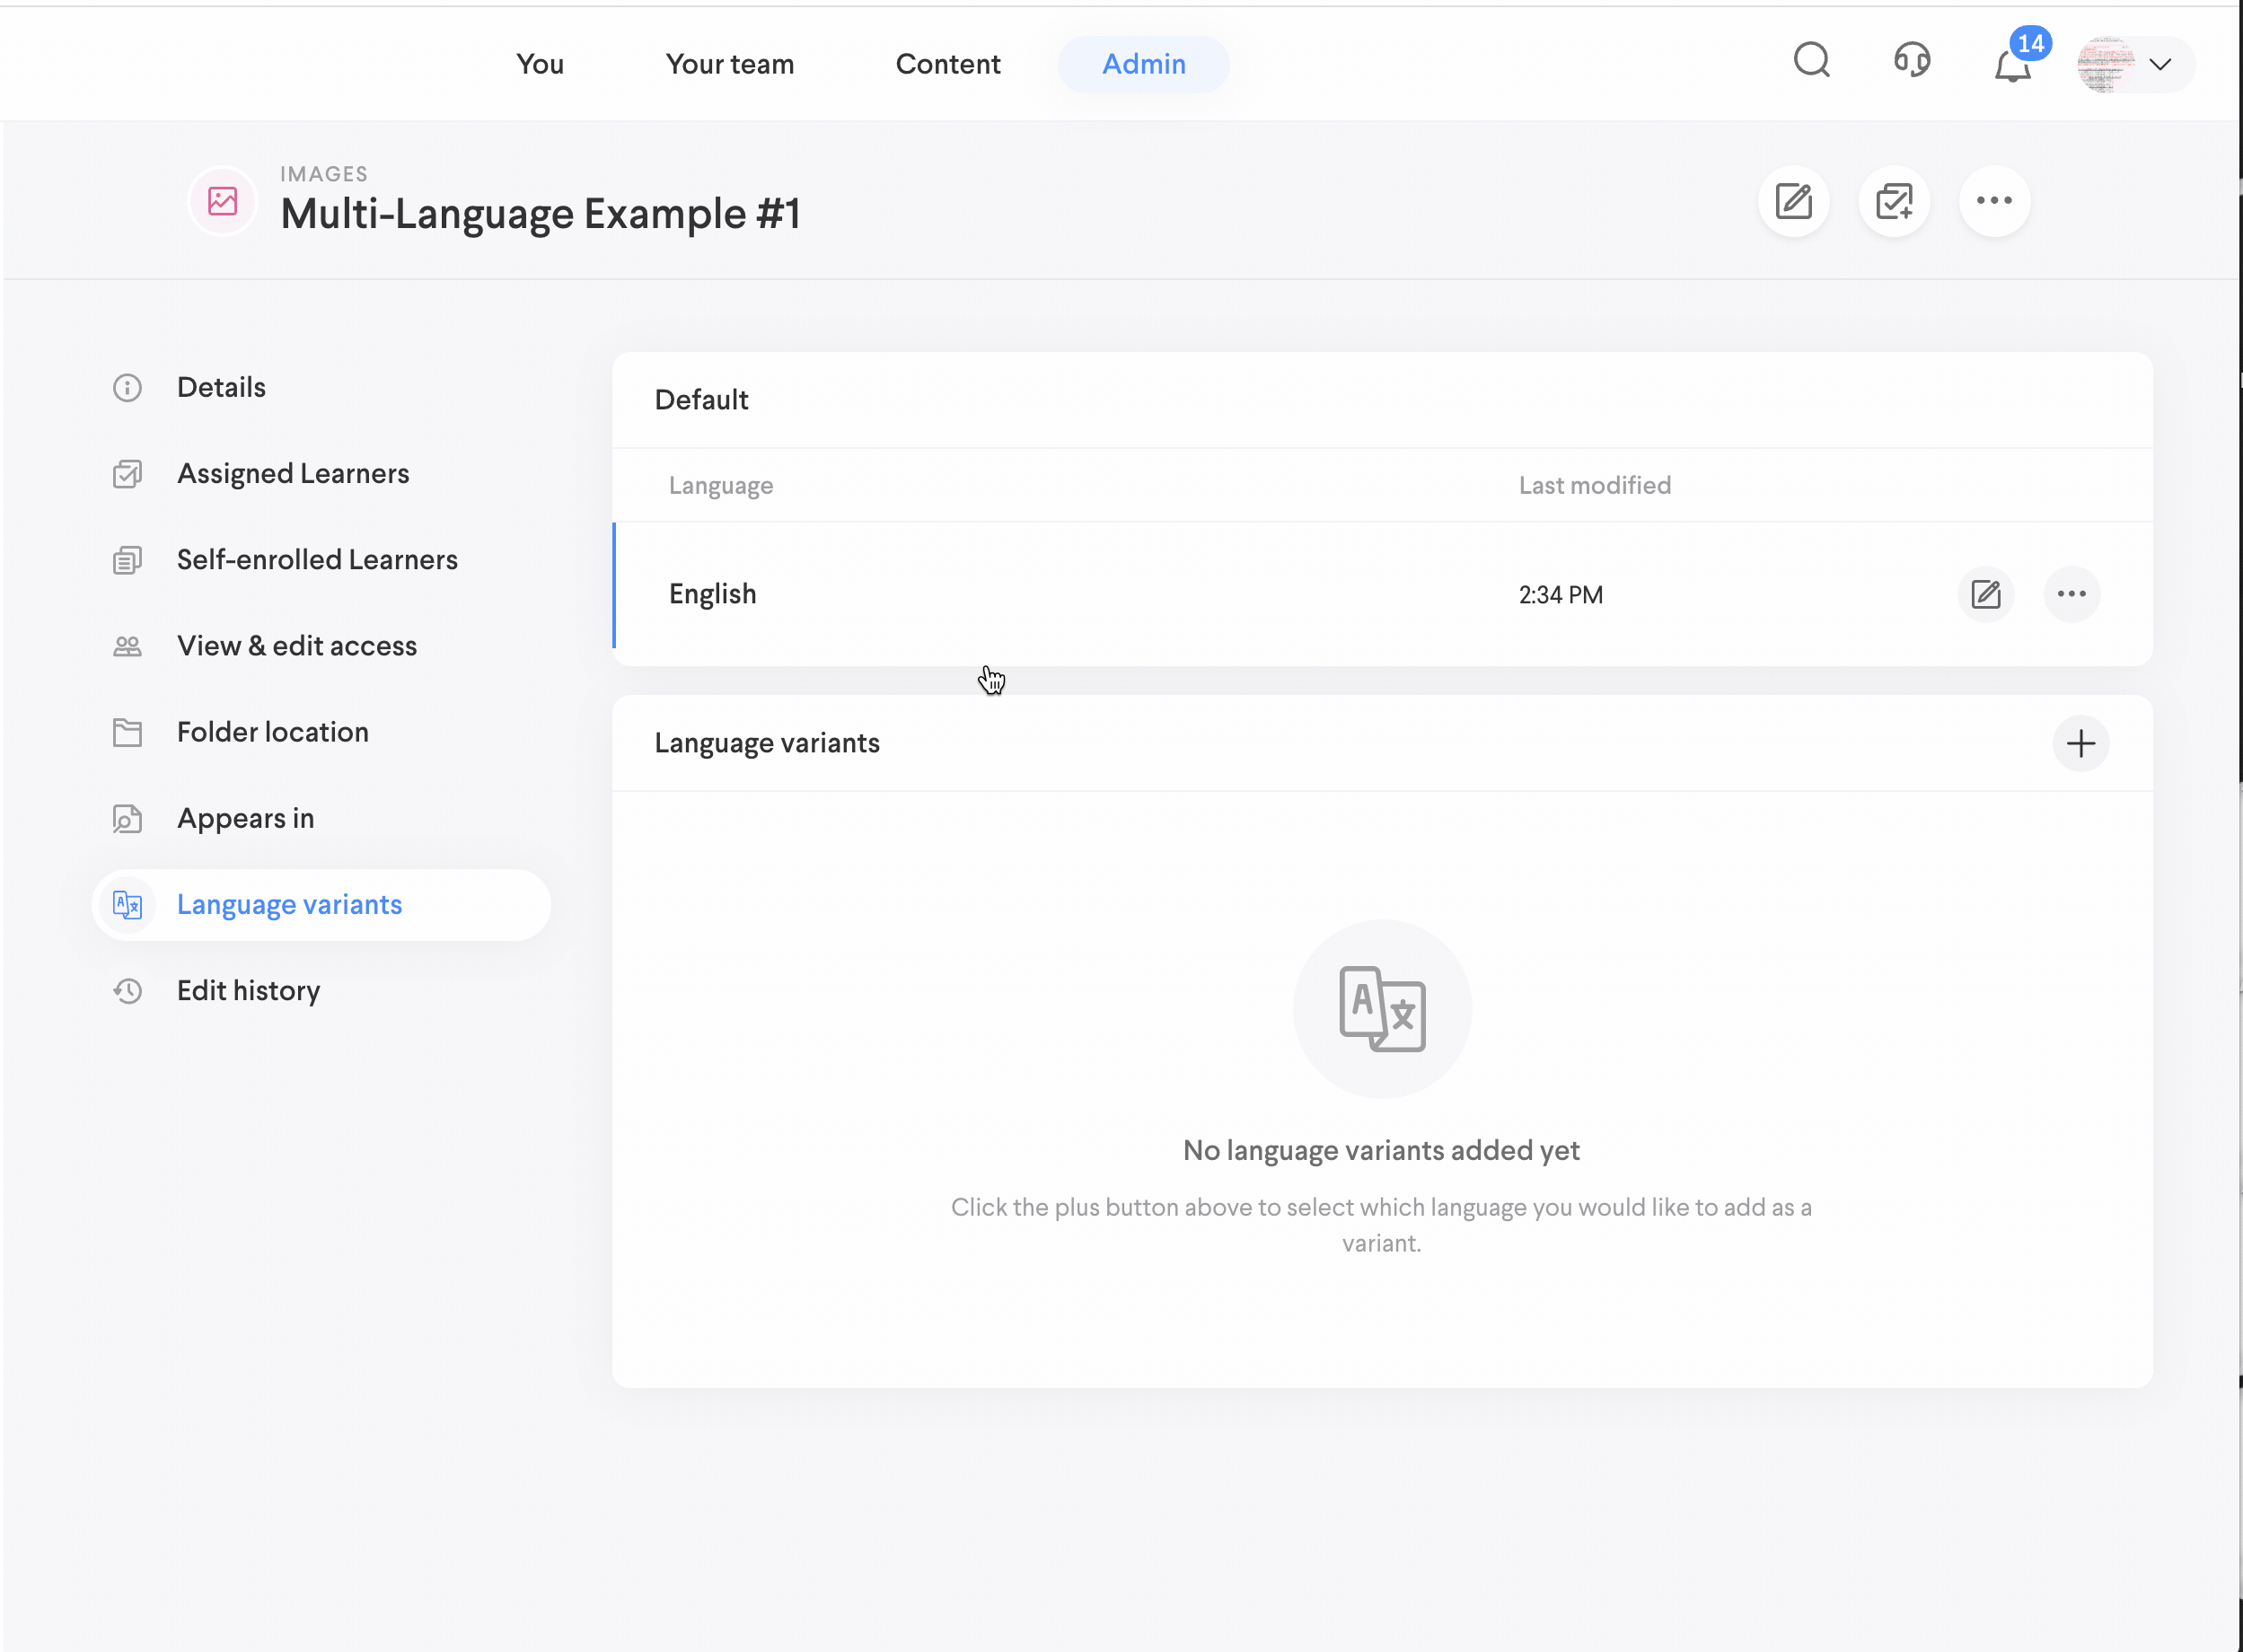Open notifications bell with 14 badge
The height and width of the screenshot is (1652, 2243).
(2012, 65)
